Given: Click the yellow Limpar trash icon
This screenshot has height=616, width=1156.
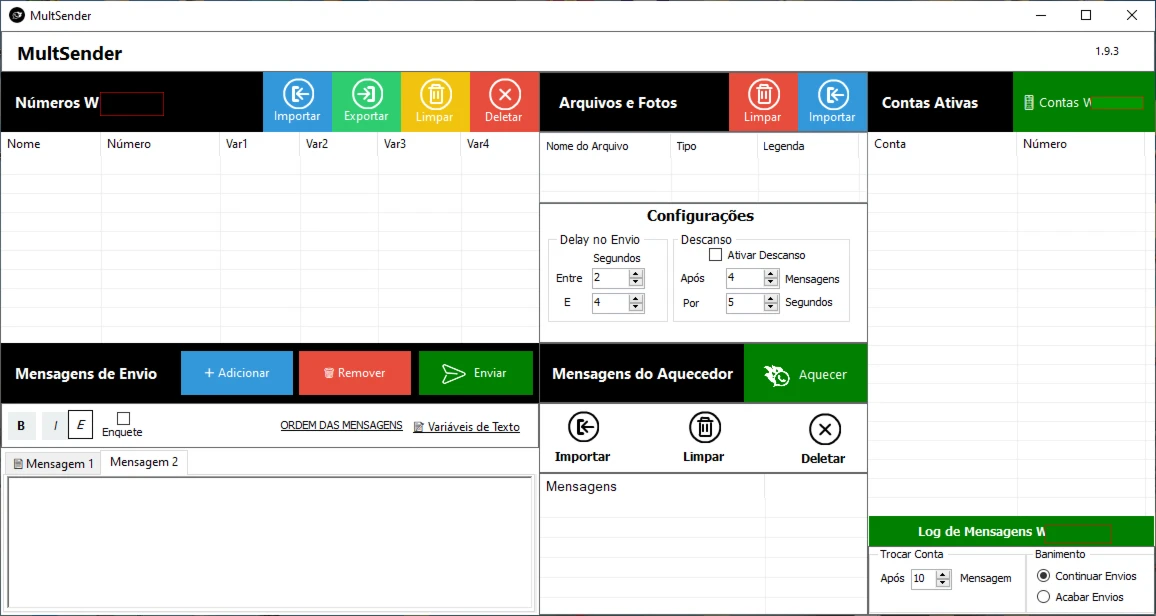Looking at the screenshot, I should [x=435, y=95].
